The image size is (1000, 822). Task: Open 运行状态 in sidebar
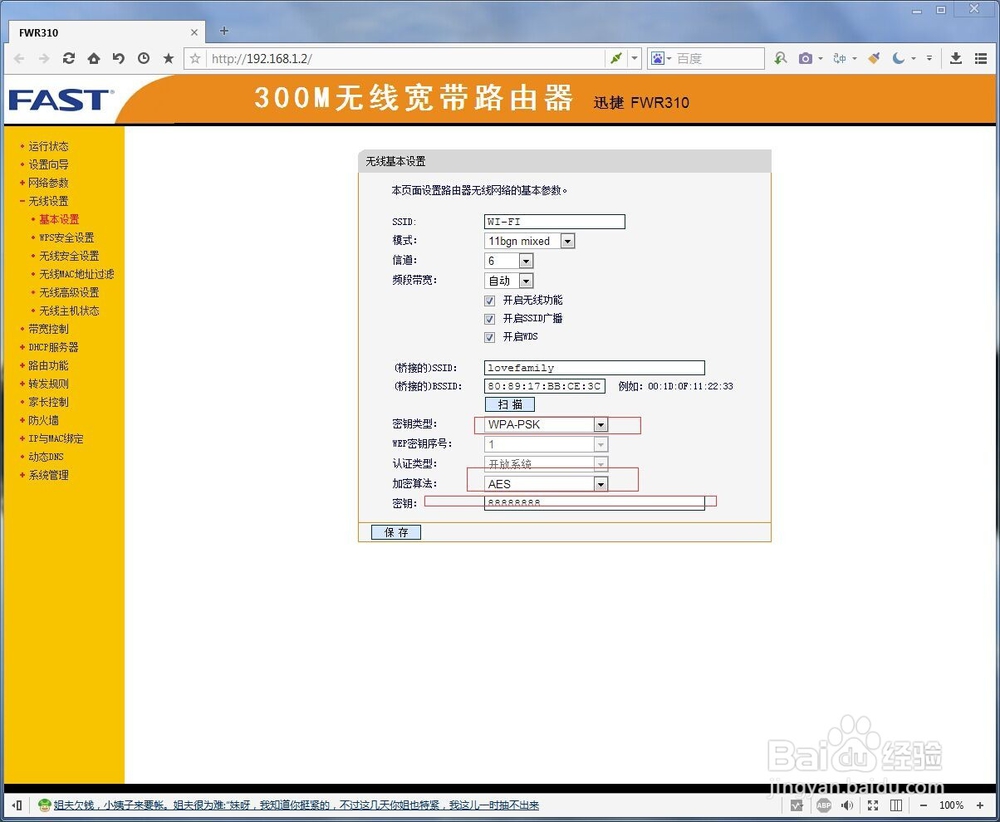click(48, 146)
